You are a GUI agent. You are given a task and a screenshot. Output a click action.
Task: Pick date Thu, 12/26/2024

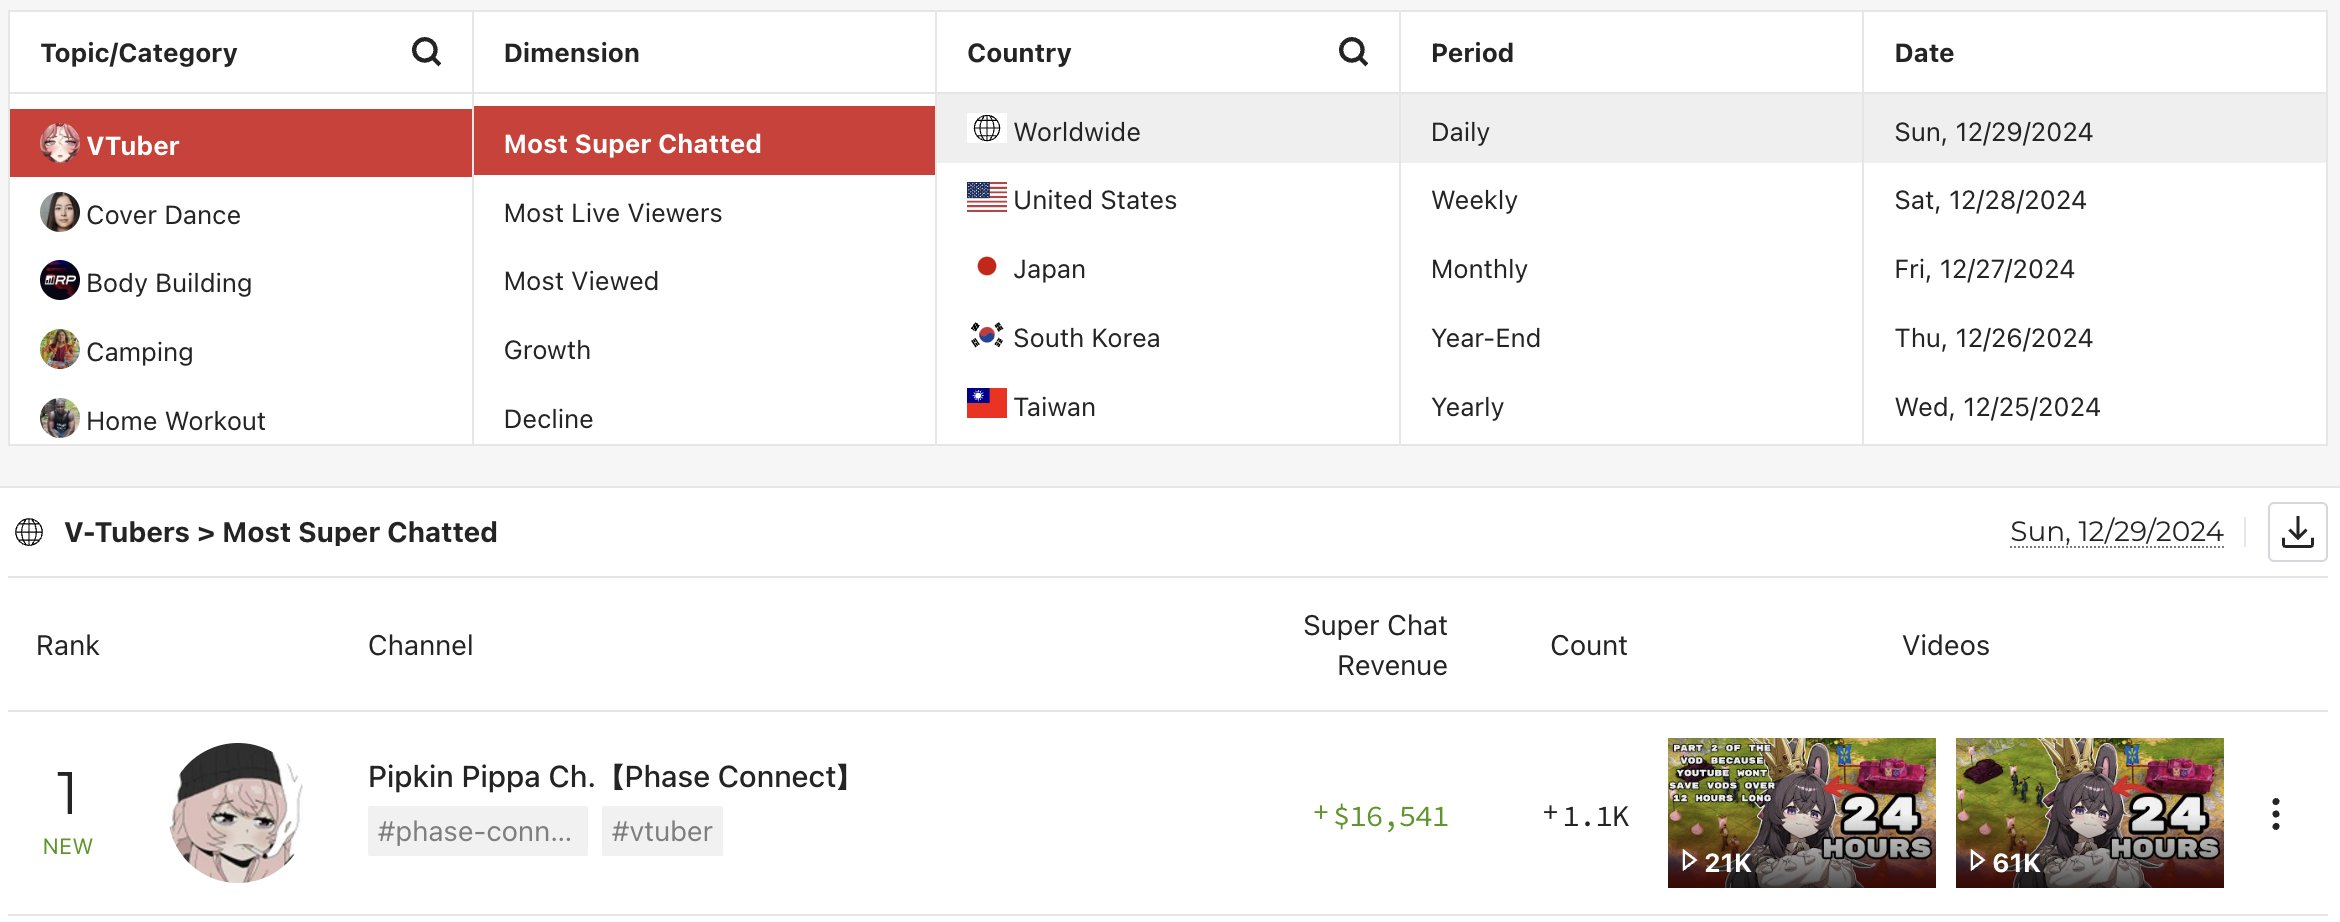coord(2095,337)
